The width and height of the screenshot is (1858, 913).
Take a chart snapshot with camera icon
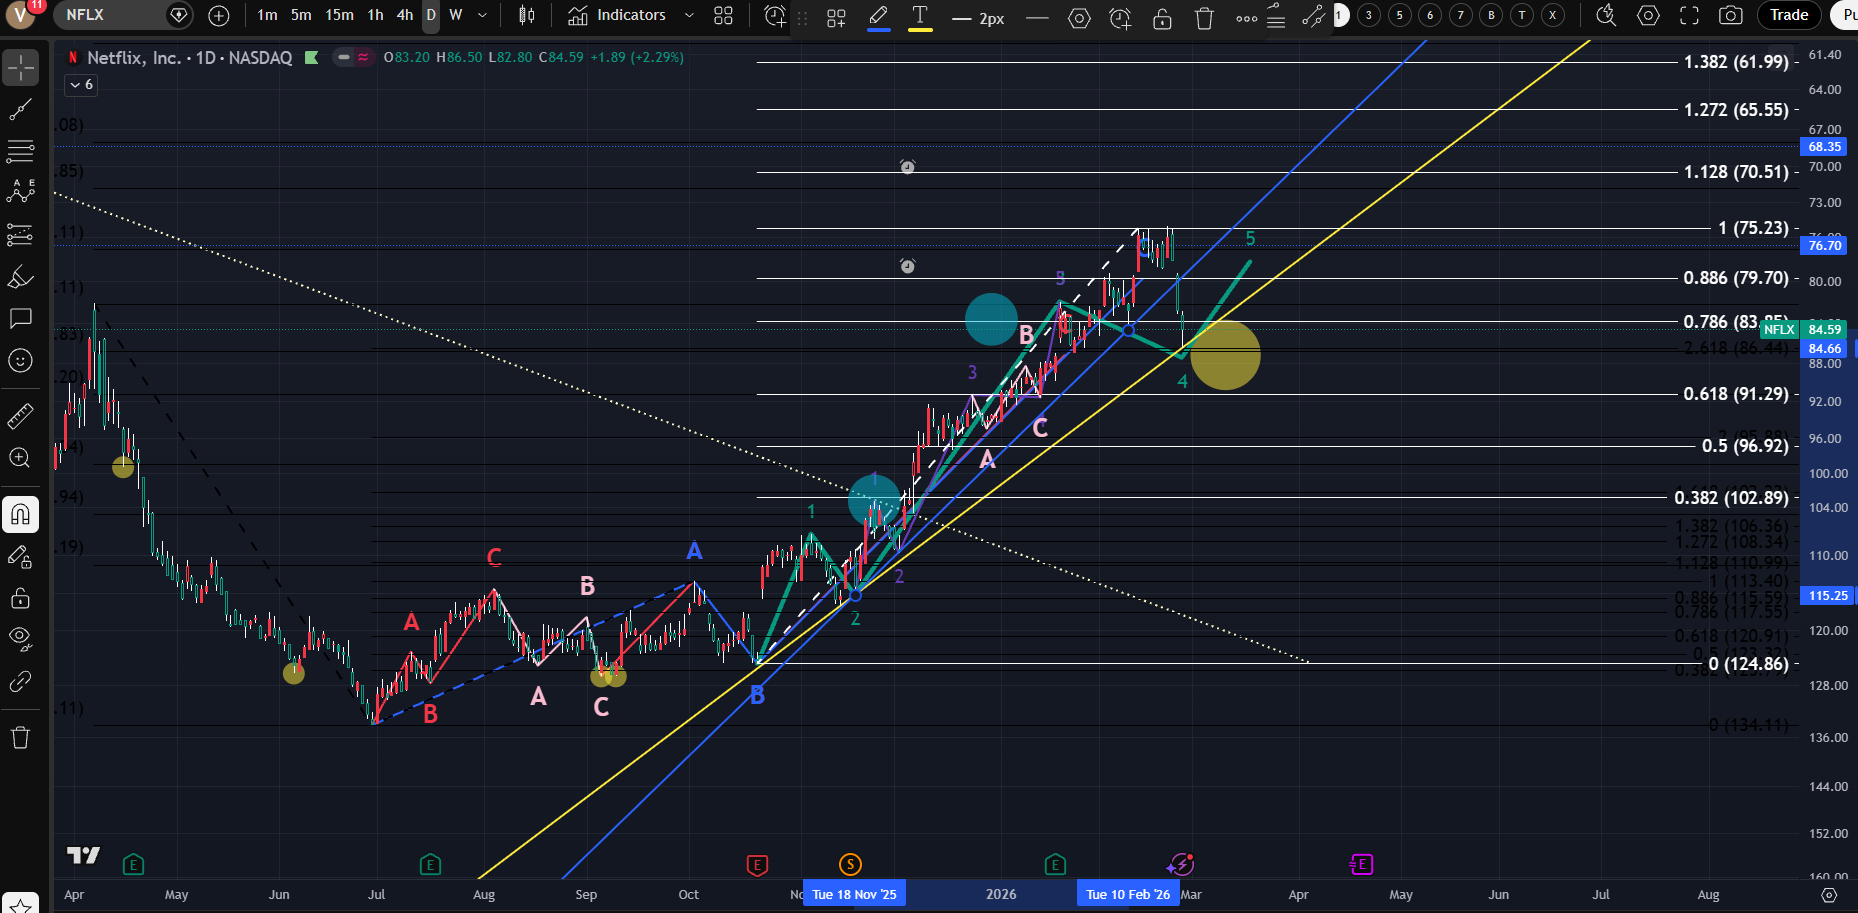pos(1730,16)
